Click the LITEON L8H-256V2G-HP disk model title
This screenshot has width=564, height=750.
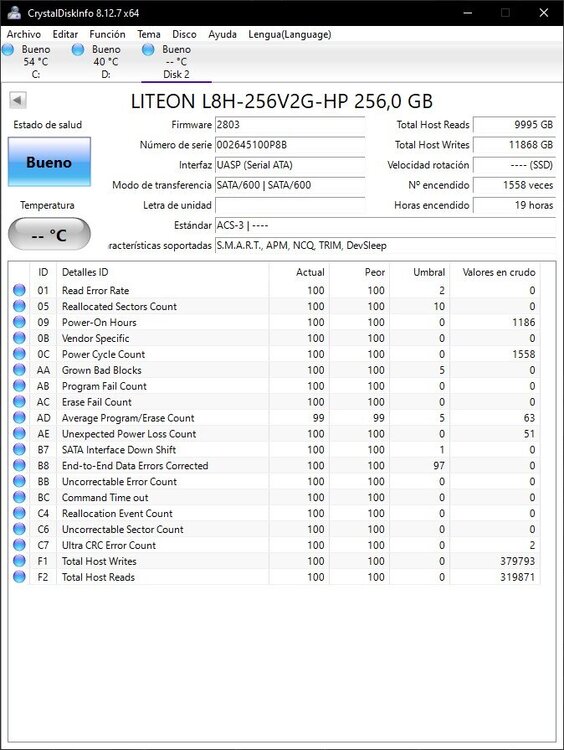[x=282, y=101]
